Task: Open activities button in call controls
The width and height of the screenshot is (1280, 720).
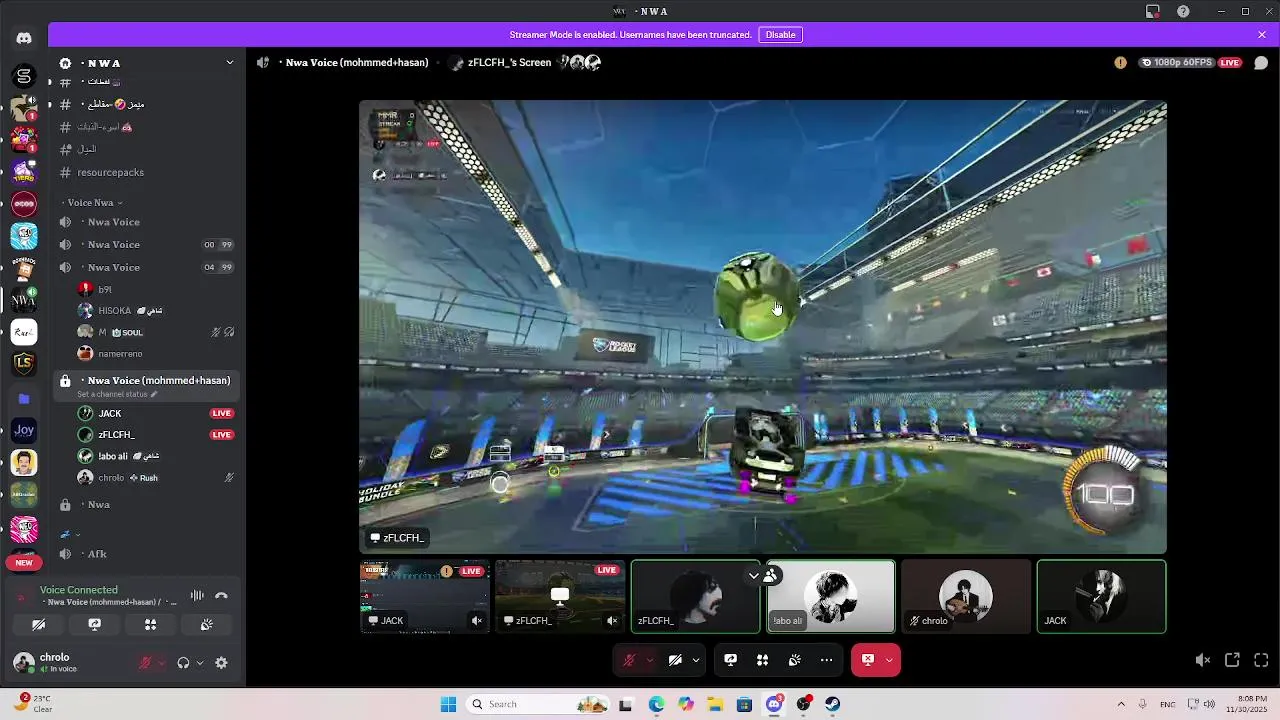Action: pyautogui.click(x=762, y=660)
